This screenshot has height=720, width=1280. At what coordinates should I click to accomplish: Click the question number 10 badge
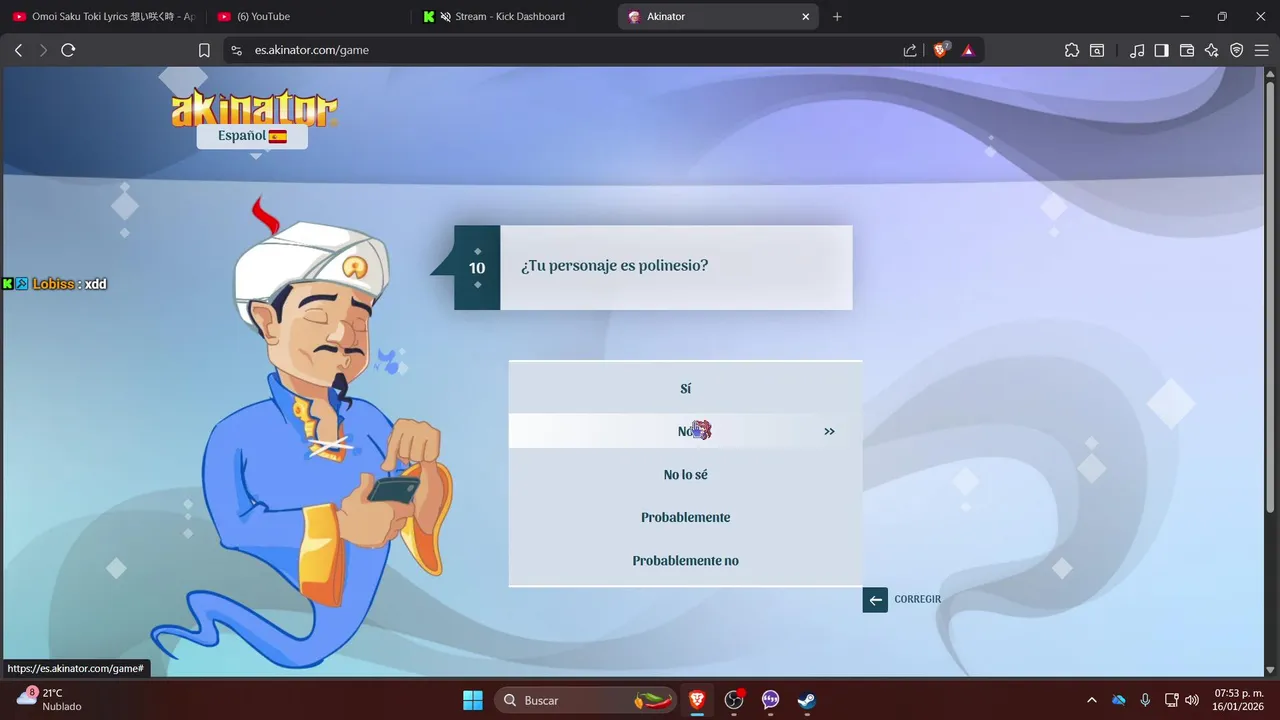(477, 268)
